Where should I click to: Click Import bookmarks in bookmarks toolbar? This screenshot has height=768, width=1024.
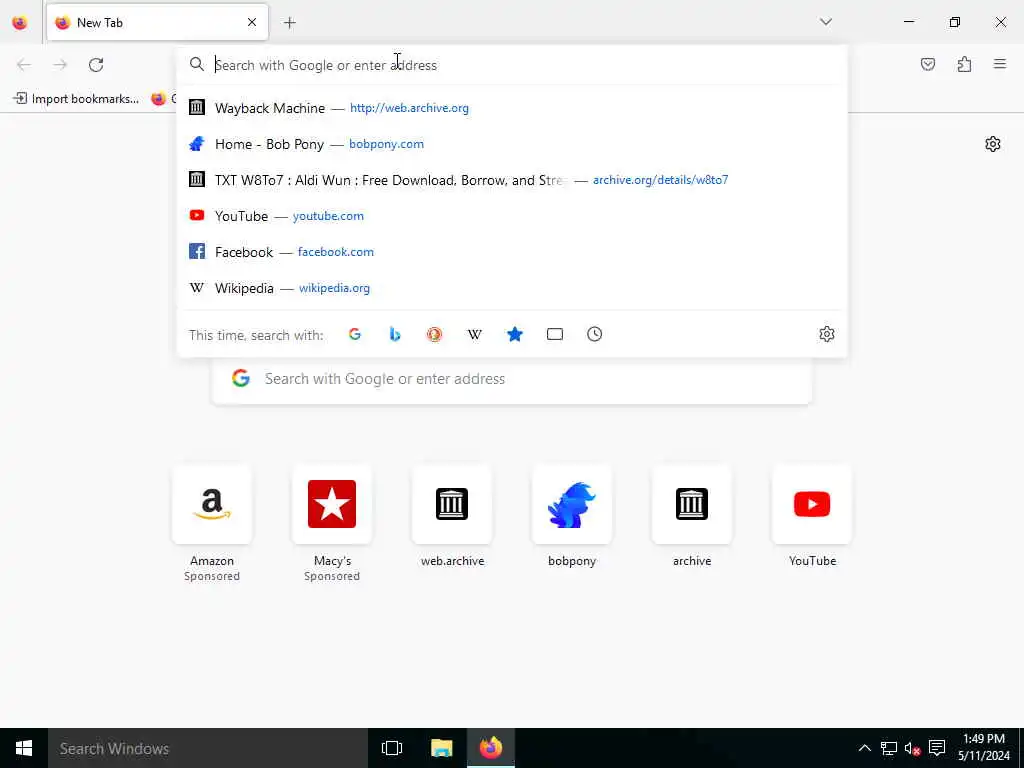pos(76,99)
